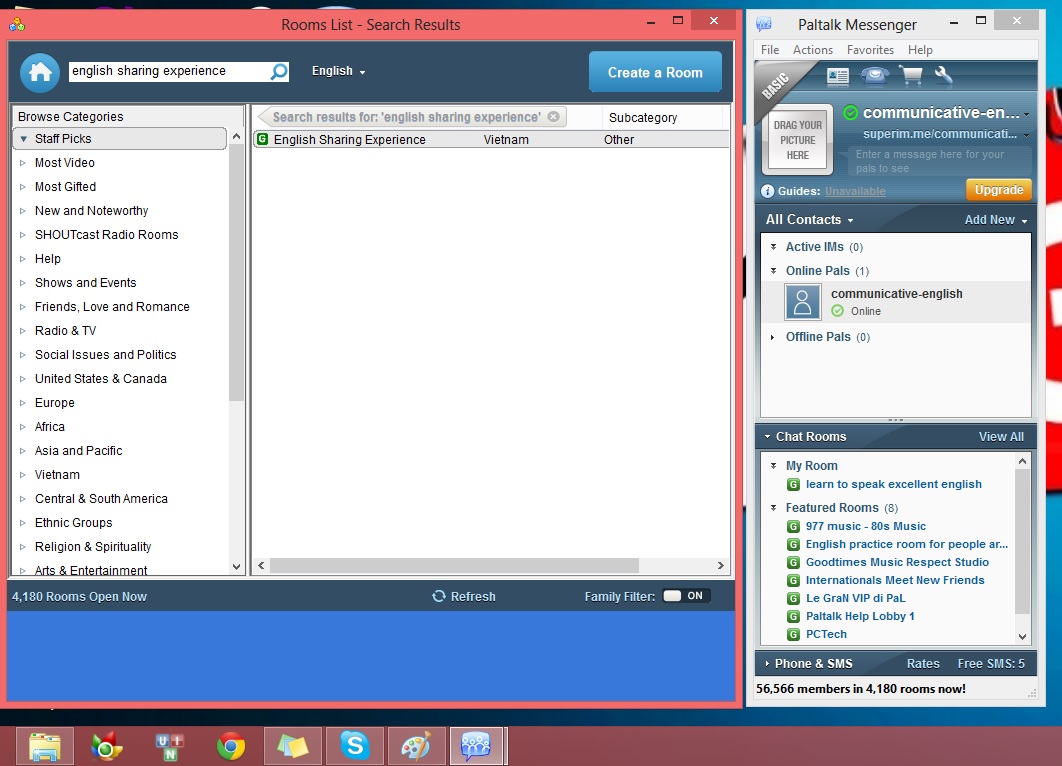The image size is (1062, 766).
Task: Open Skype from the taskbar
Action: coord(355,746)
